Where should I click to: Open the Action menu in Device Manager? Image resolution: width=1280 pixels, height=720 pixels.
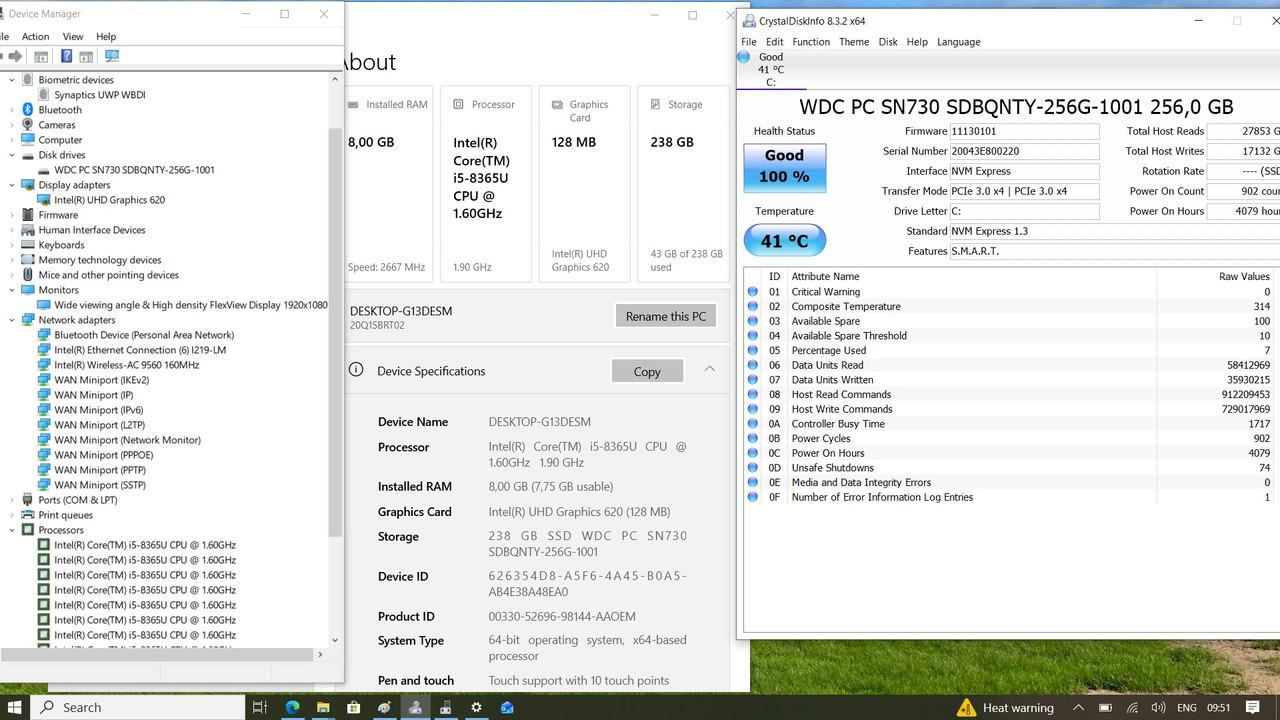pos(36,36)
